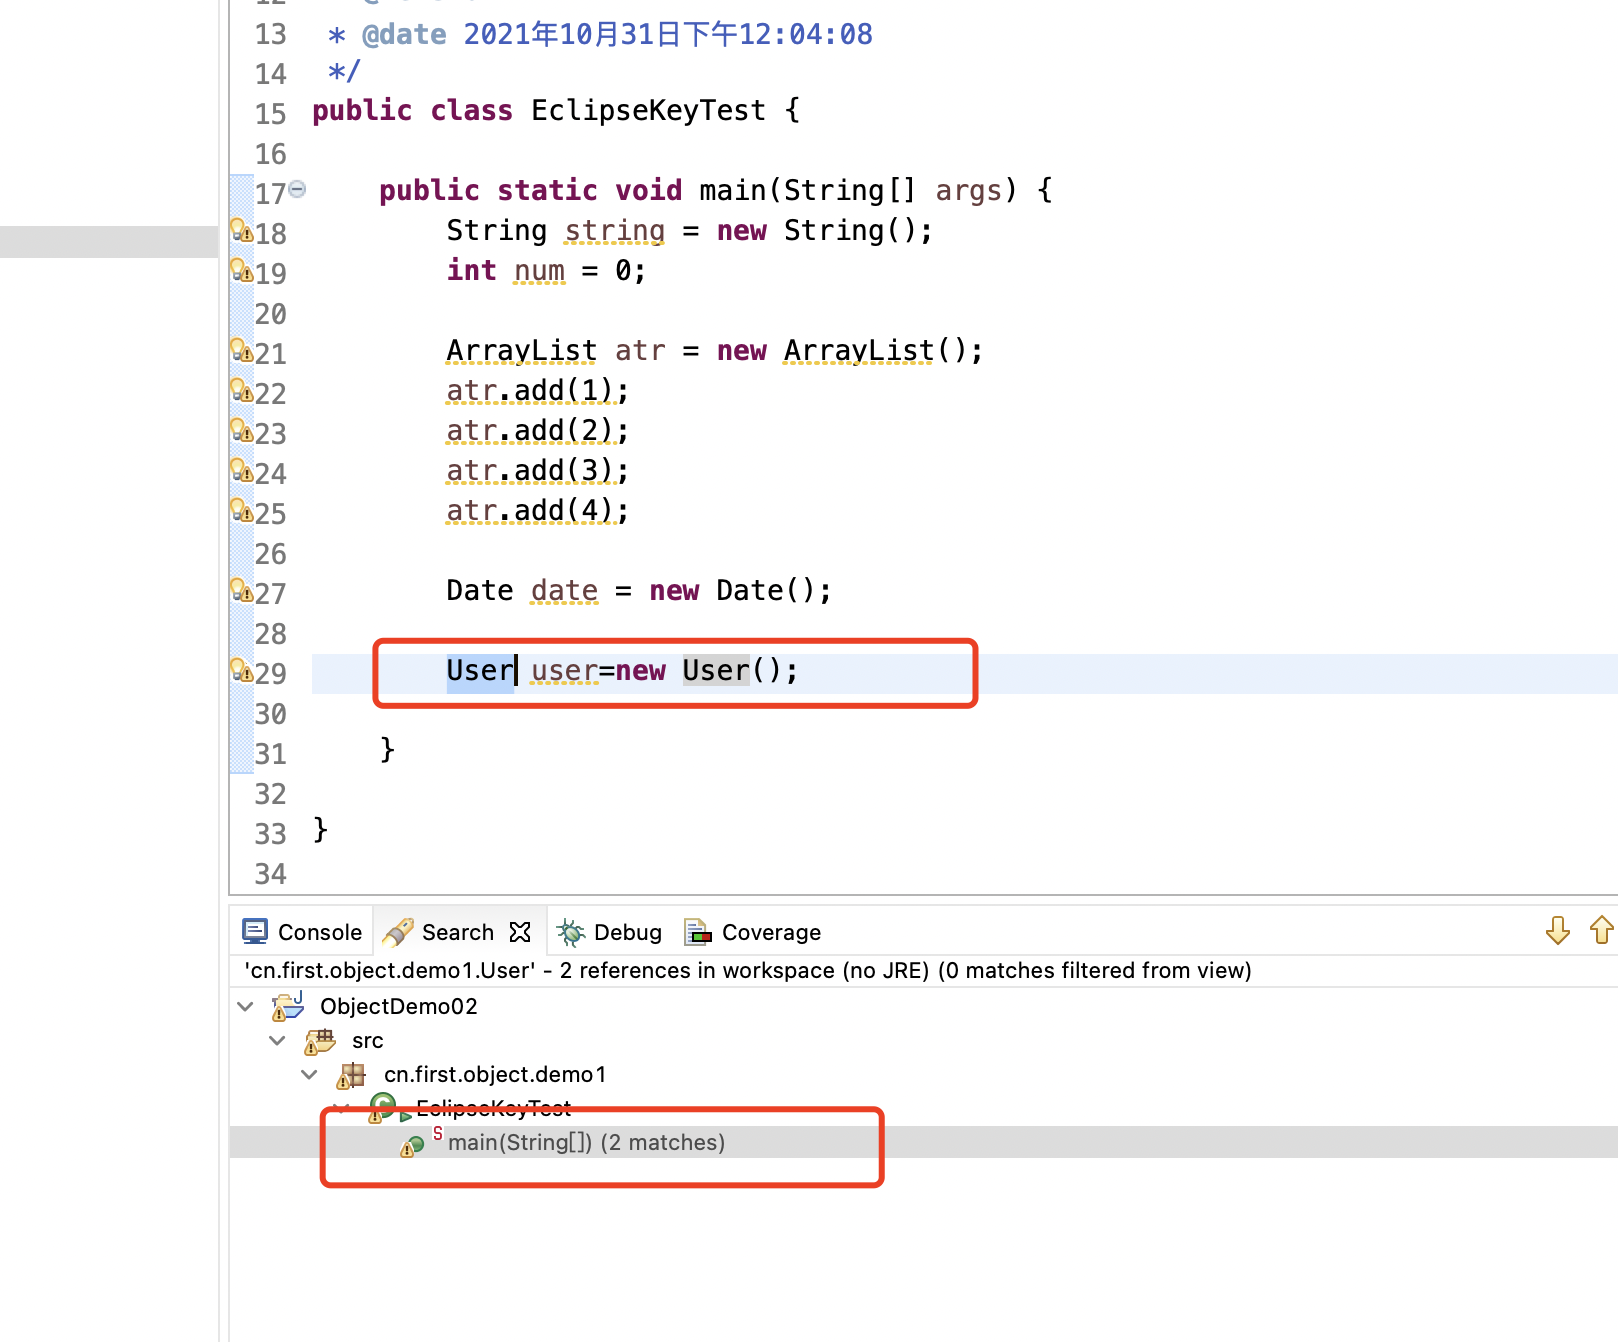Click the warning lightbulb on line 29
Image resolution: width=1618 pixels, height=1342 pixels.
242,671
